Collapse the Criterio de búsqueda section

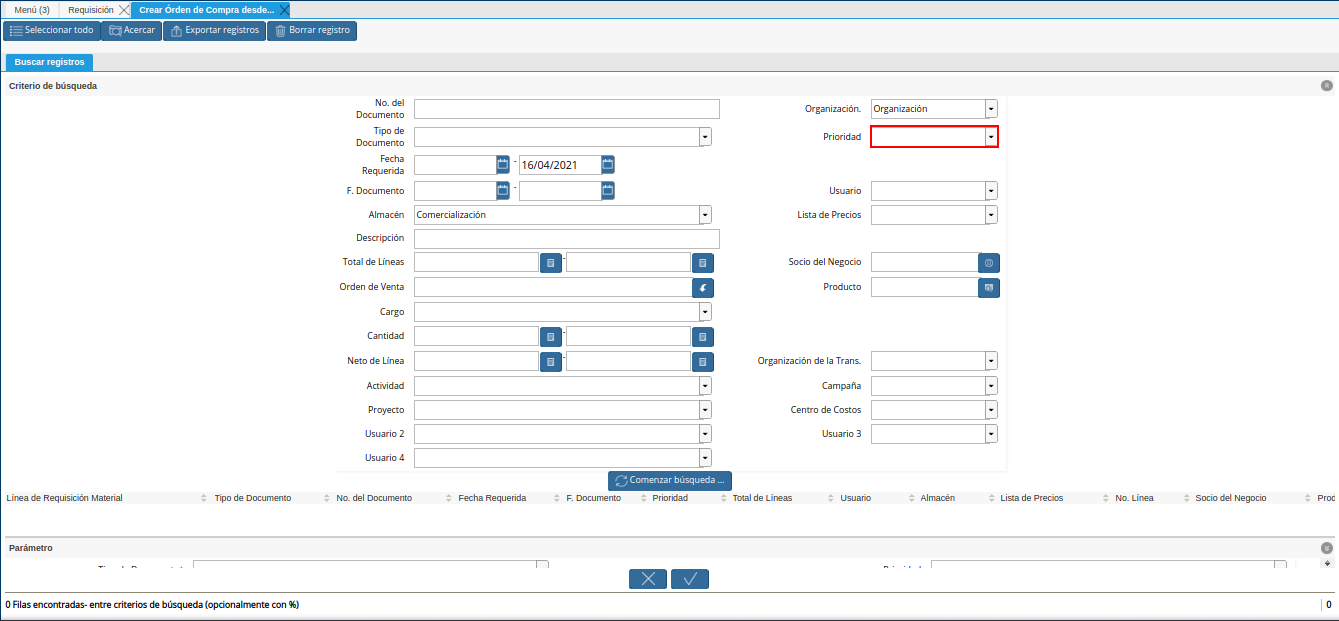pos(1327,86)
